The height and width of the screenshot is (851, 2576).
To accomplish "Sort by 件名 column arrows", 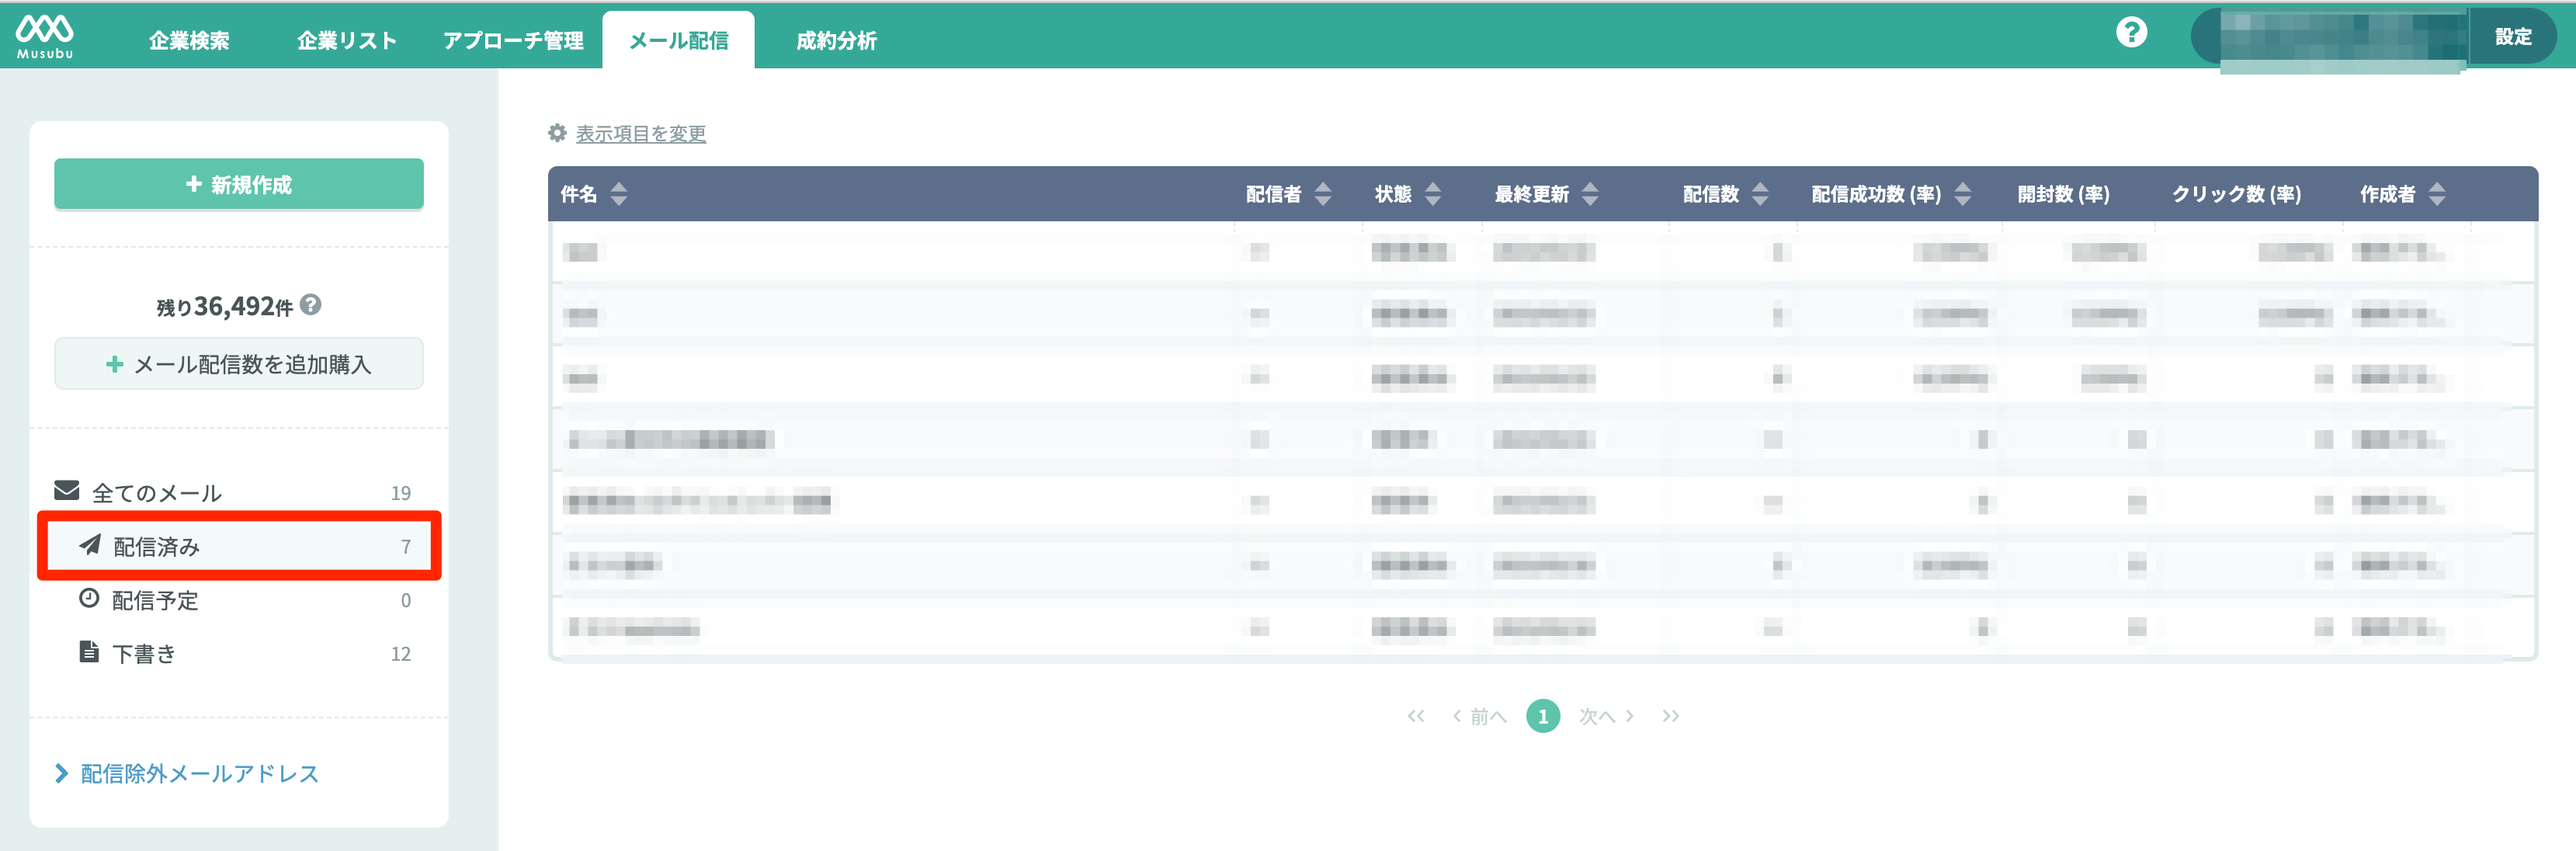I will (619, 194).
